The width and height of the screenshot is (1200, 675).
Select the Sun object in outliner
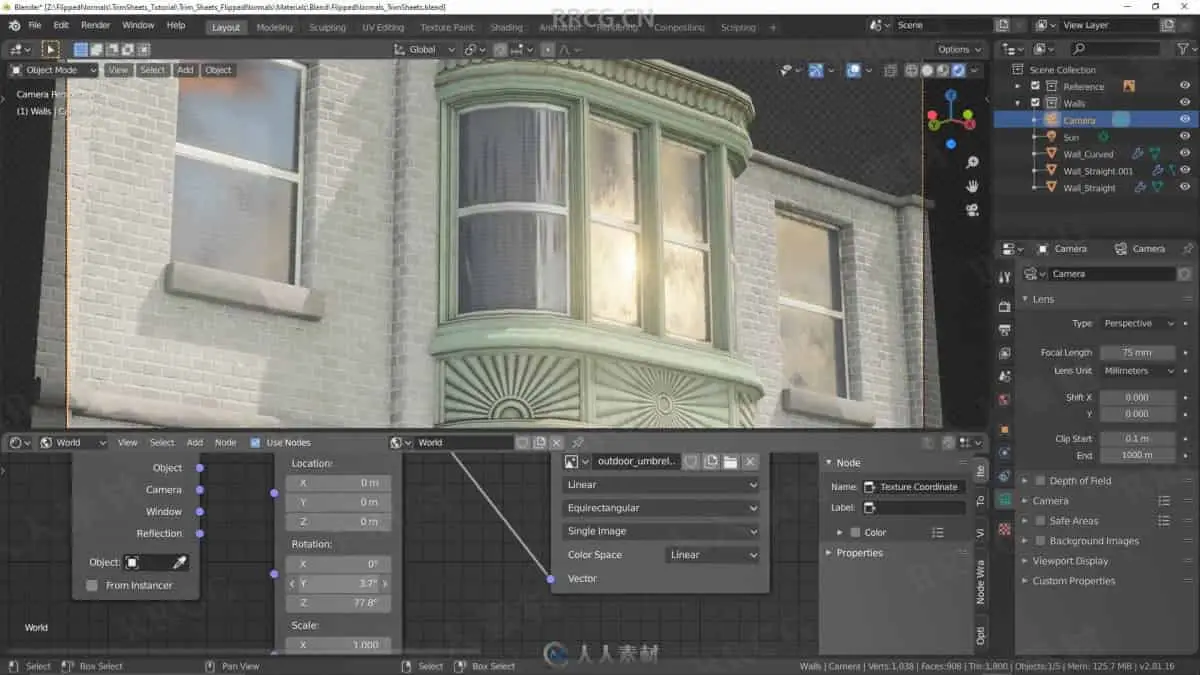pyautogui.click(x=1071, y=137)
